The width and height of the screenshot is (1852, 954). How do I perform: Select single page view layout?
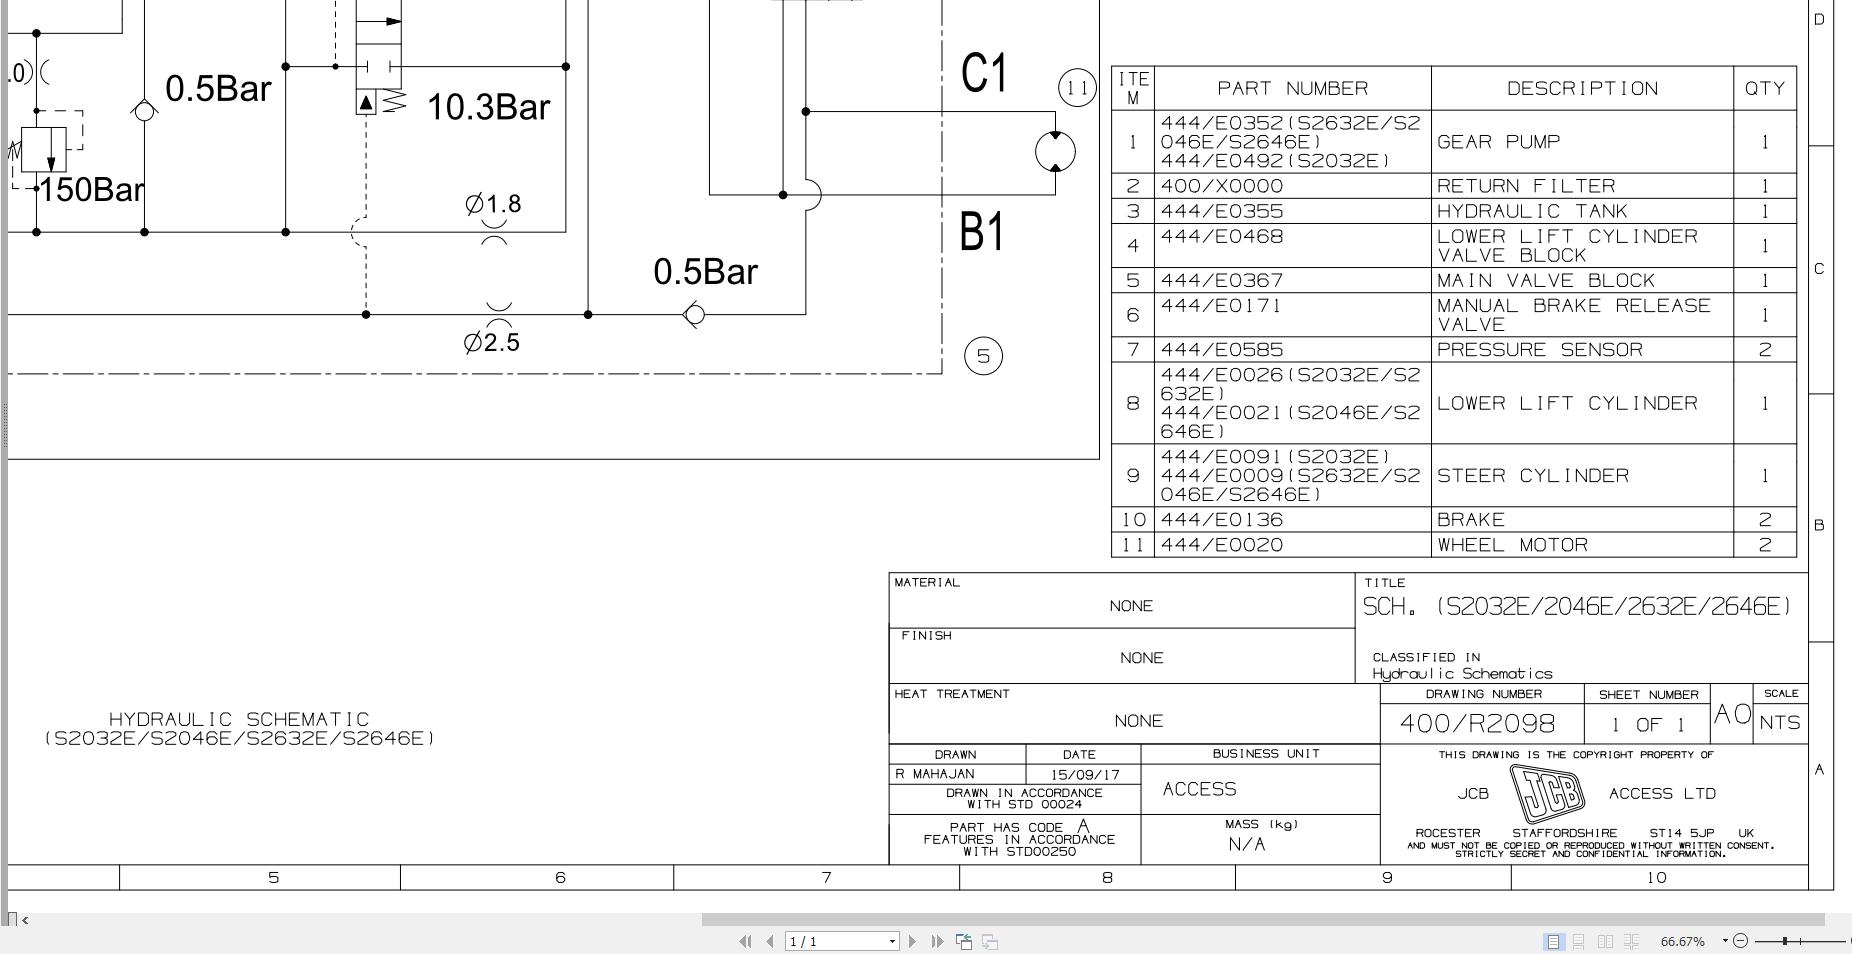pyautogui.click(x=1553, y=941)
